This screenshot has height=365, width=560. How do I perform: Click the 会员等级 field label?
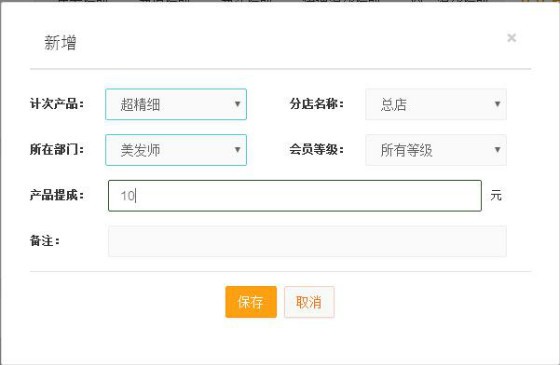click(316, 149)
